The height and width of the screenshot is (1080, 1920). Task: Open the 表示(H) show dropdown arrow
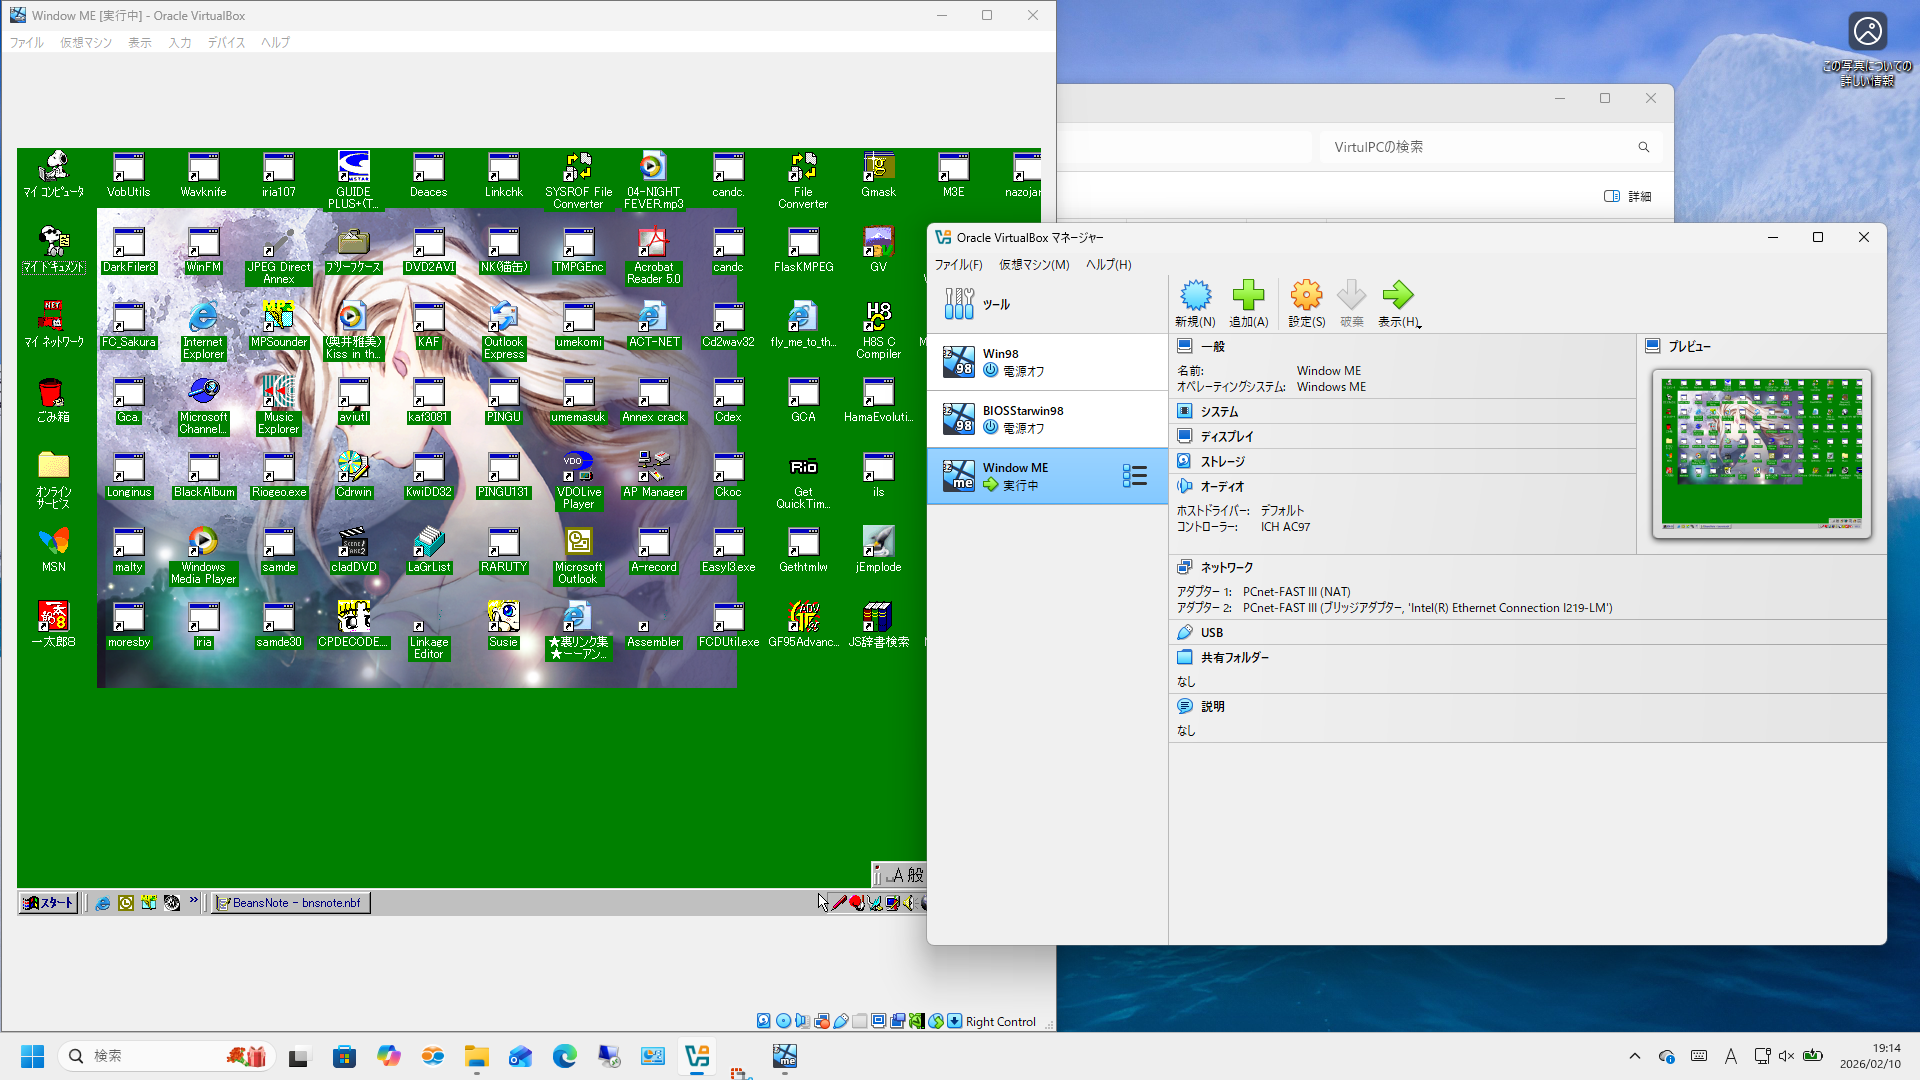point(1419,324)
